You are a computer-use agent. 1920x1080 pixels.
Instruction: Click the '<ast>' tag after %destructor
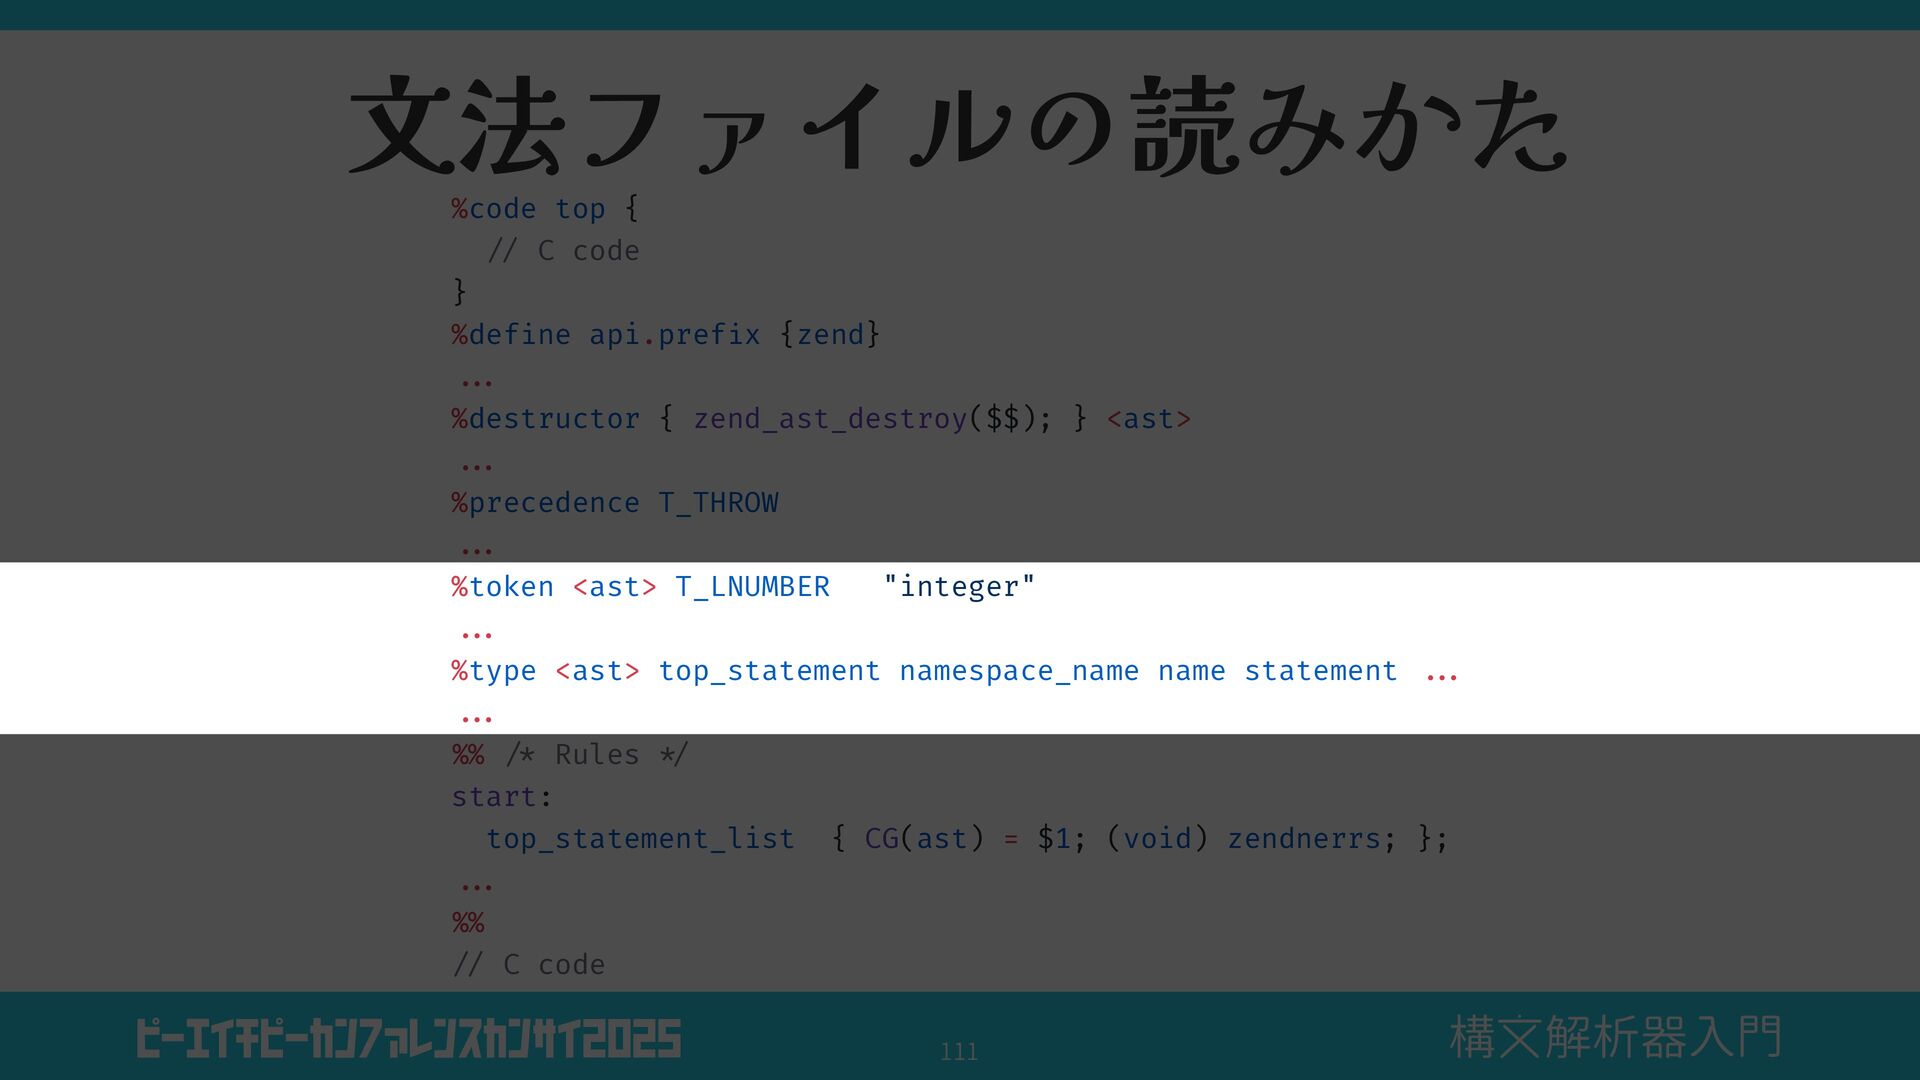coord(1149,418)
